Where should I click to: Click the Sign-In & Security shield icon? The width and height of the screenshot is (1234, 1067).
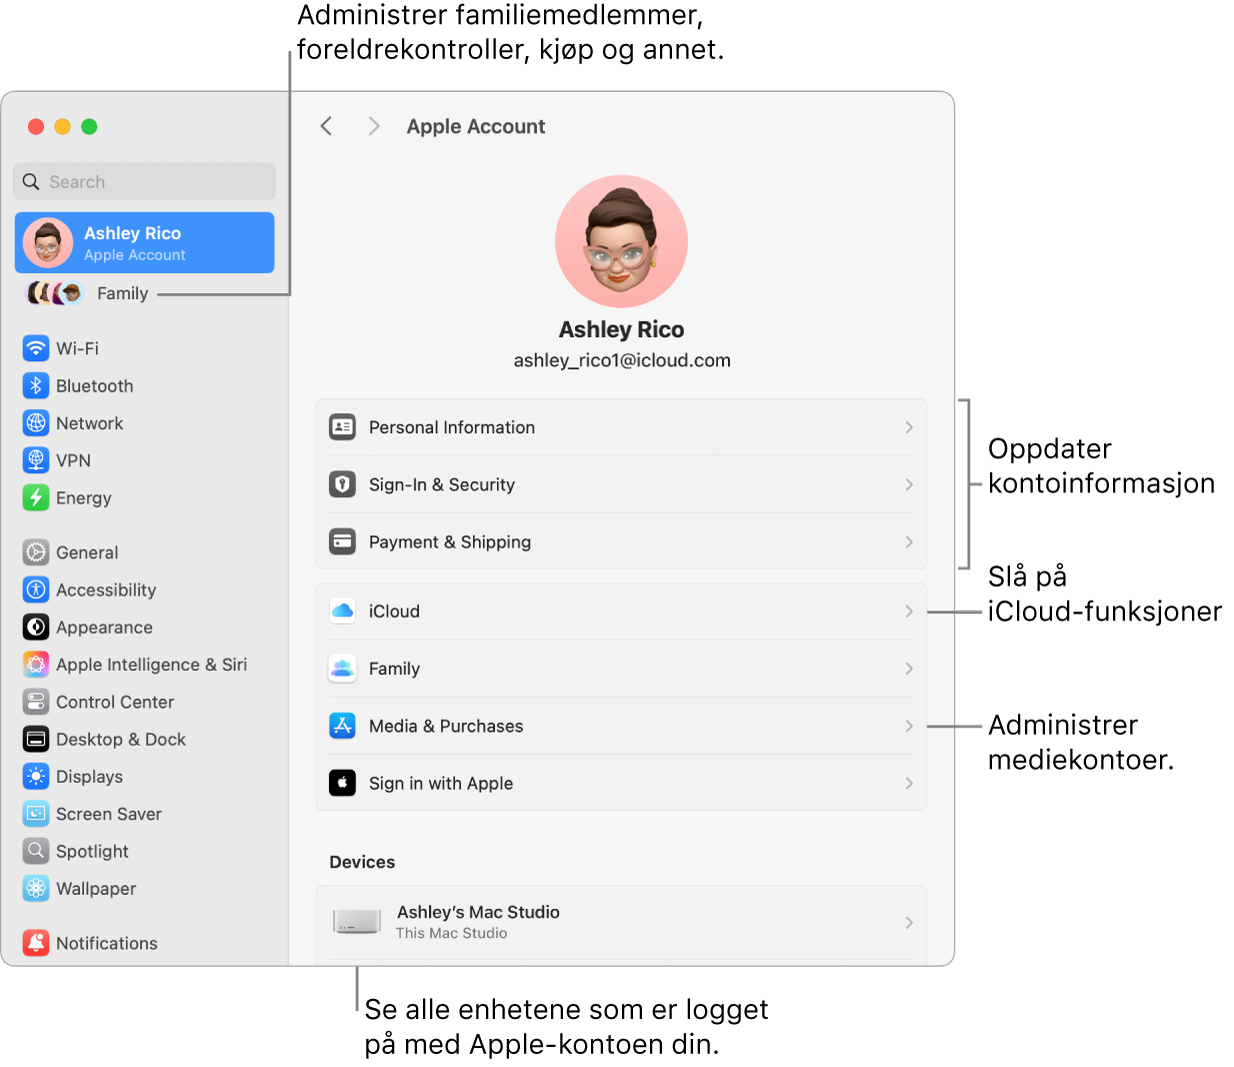pyautogui.click(x=342, y=484)
